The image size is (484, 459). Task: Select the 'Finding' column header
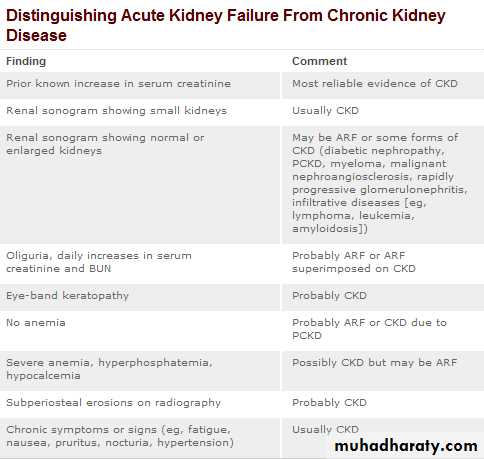(26, 61)
